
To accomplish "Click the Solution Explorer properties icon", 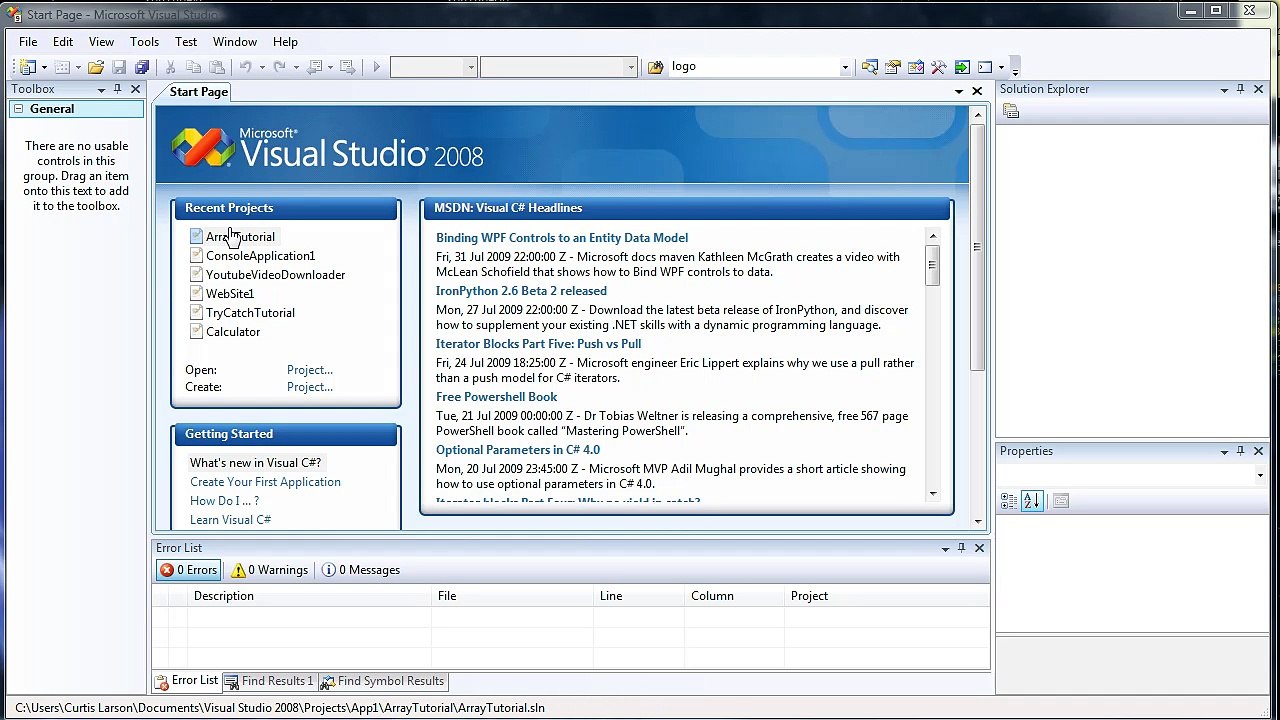I will coord(1011,112).
